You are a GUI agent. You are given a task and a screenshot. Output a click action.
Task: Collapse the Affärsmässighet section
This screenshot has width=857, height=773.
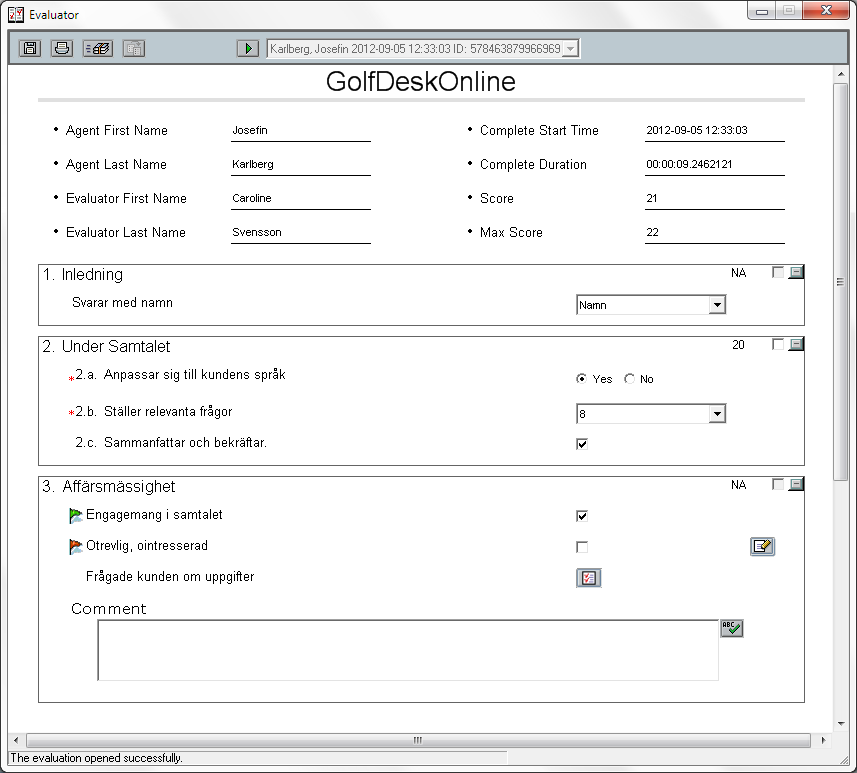[796, 484]
